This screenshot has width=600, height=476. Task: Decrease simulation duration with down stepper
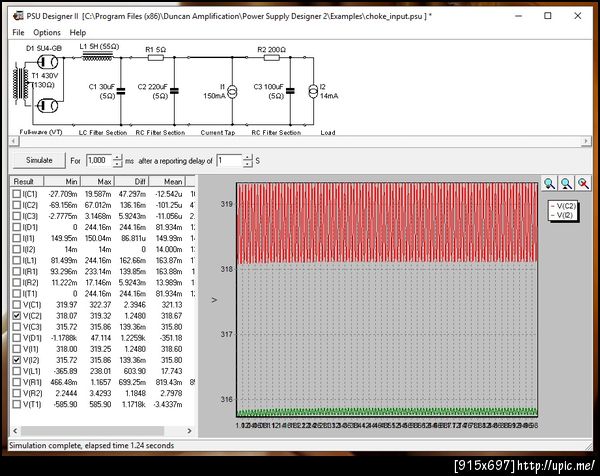click(117, 164)
